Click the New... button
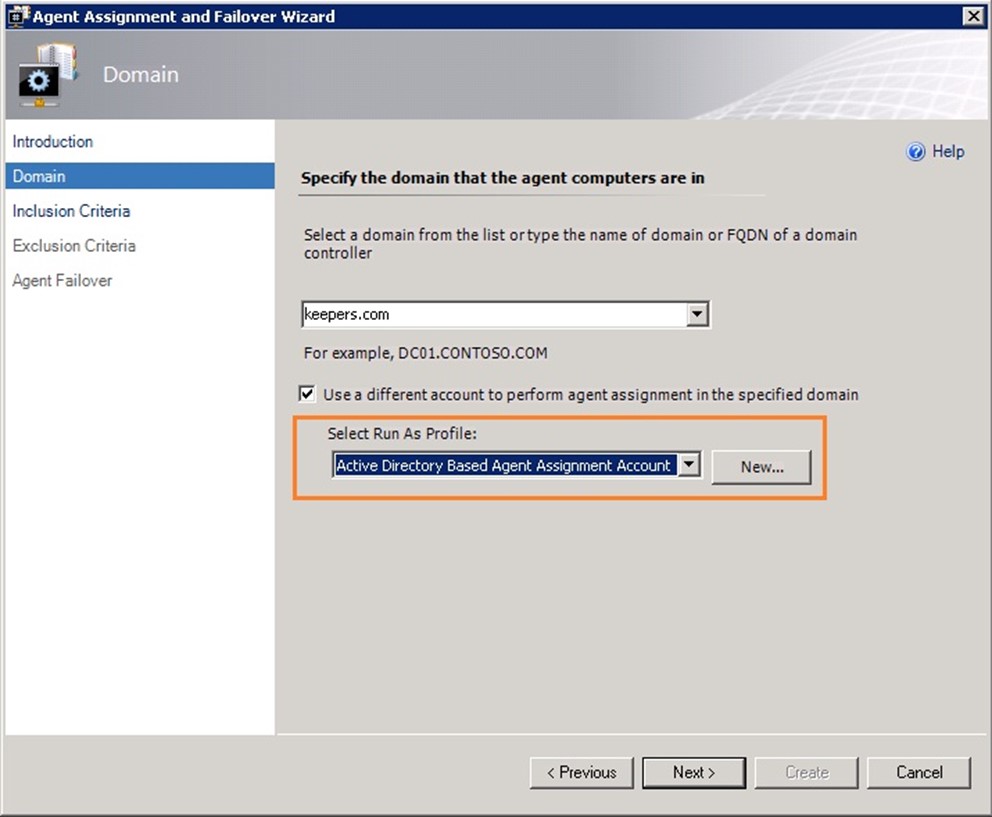The image size is (992, 817). click(x=762, y=467)
